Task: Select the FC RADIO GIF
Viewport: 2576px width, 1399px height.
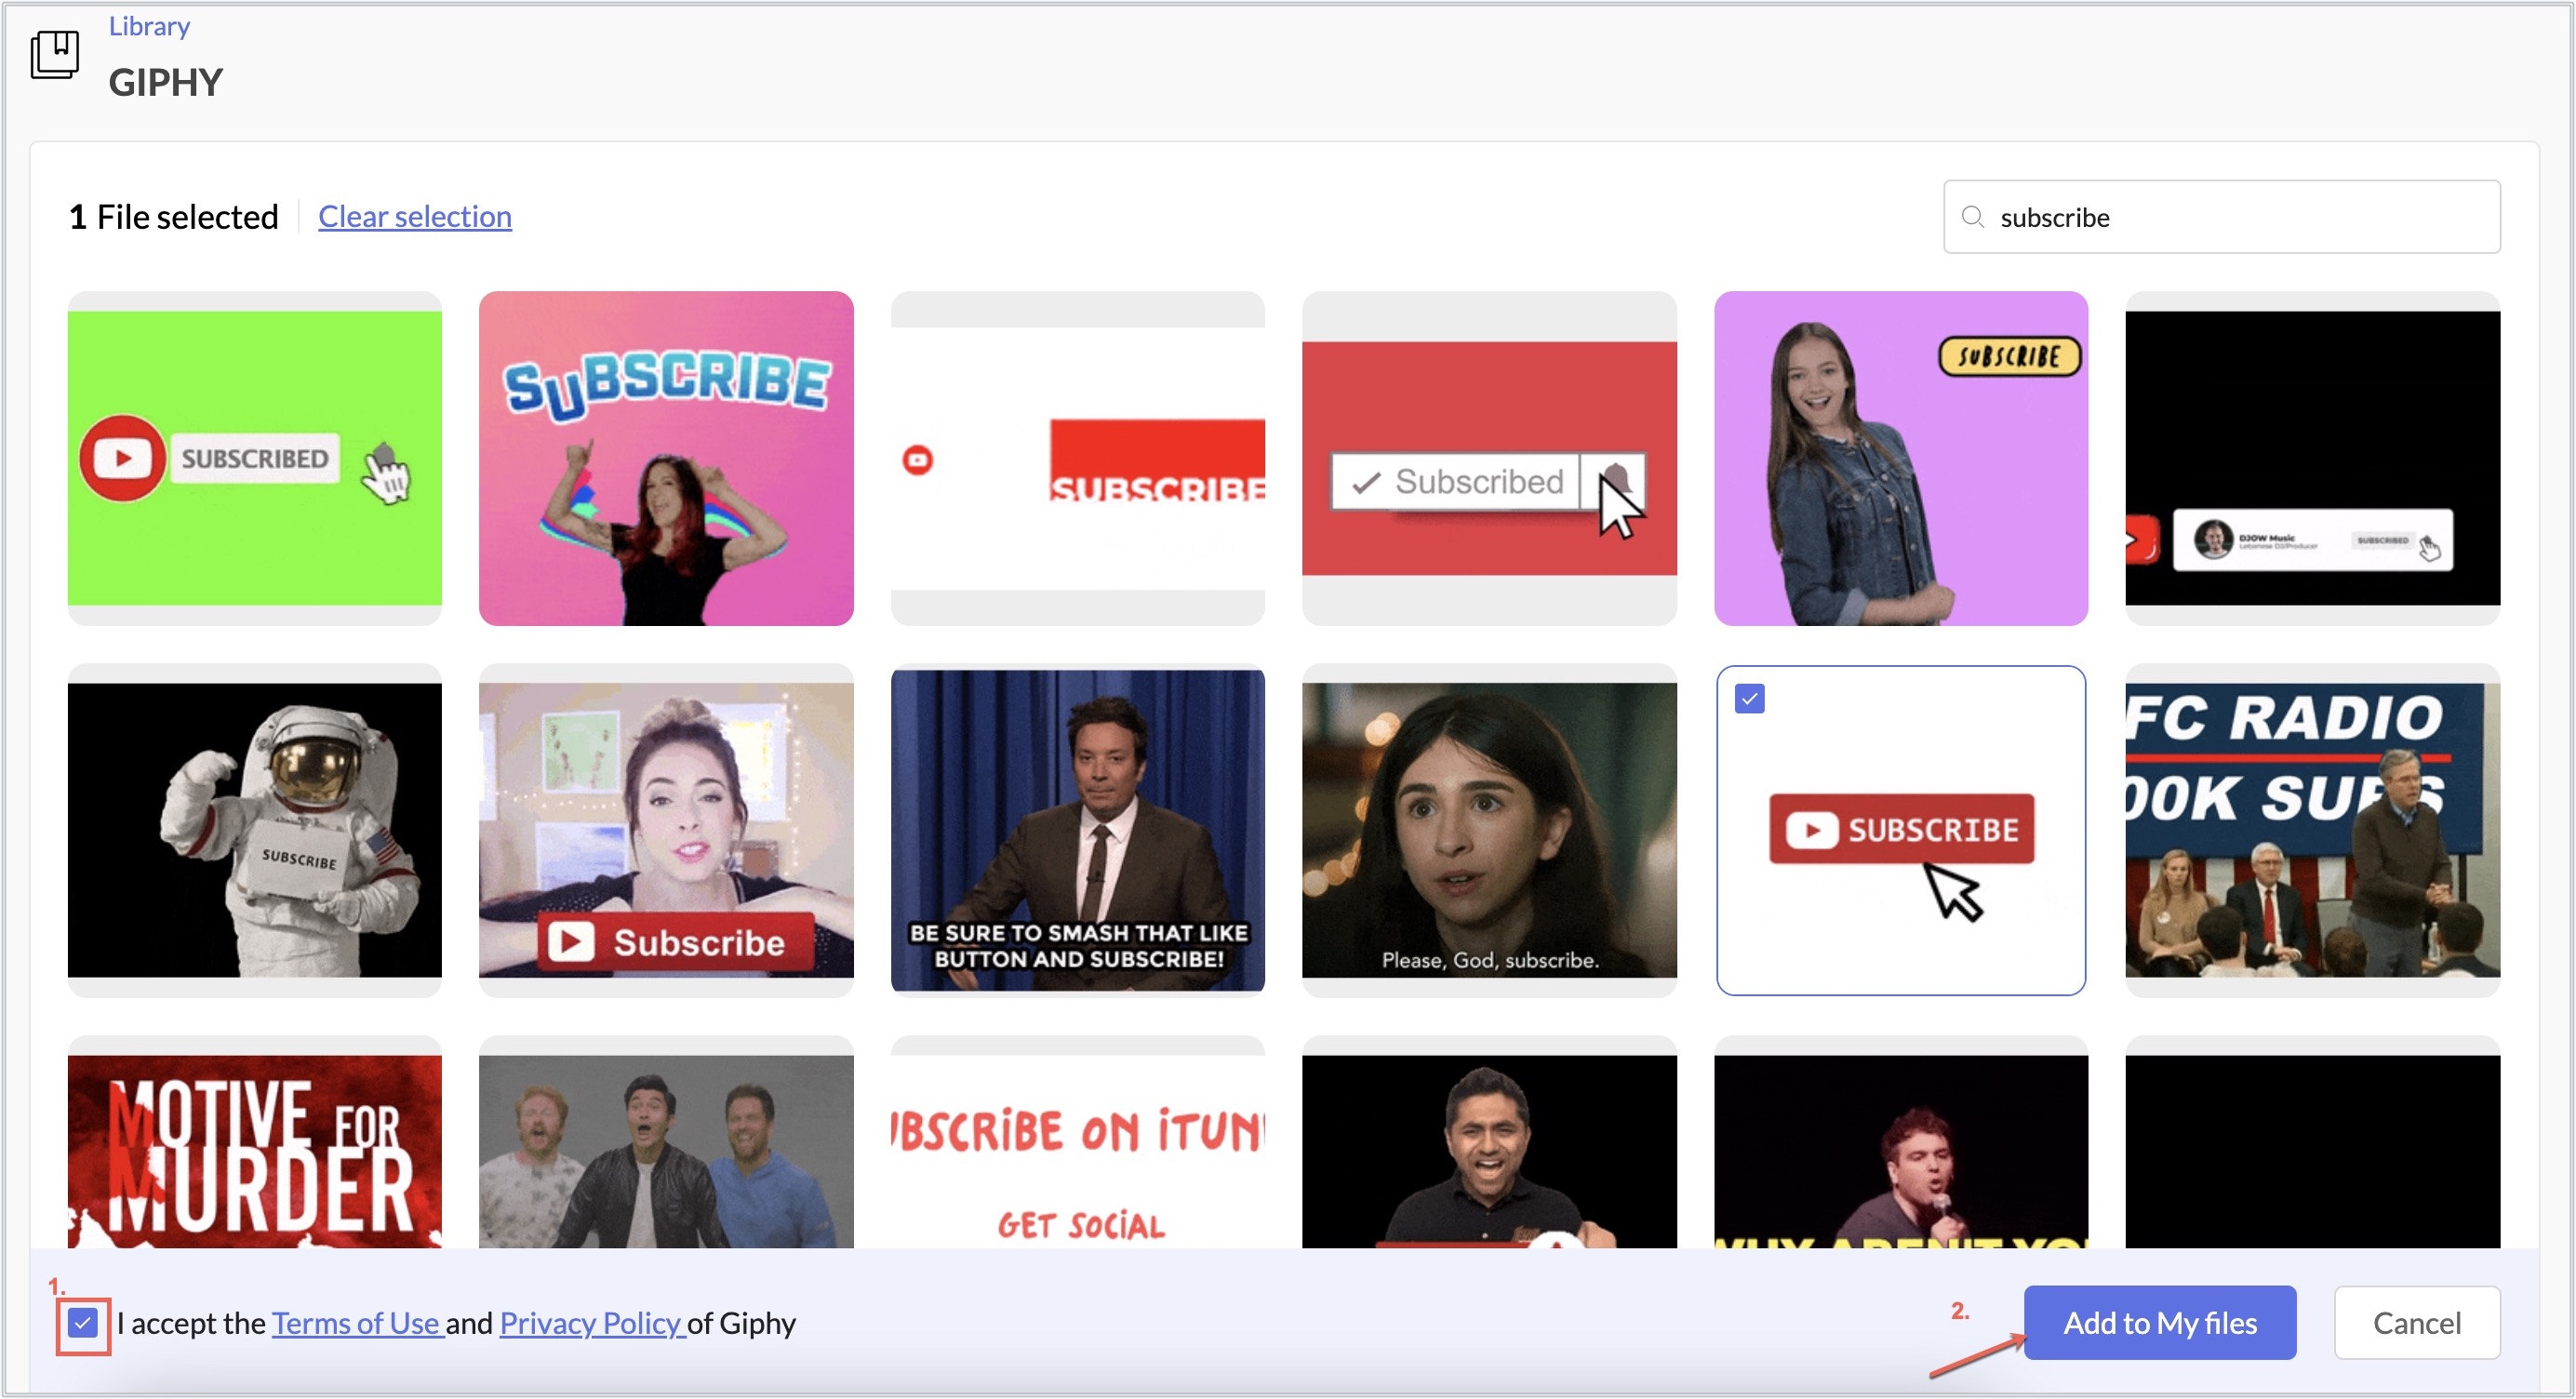Action: pyautogui.click(x=2313, y=830)
